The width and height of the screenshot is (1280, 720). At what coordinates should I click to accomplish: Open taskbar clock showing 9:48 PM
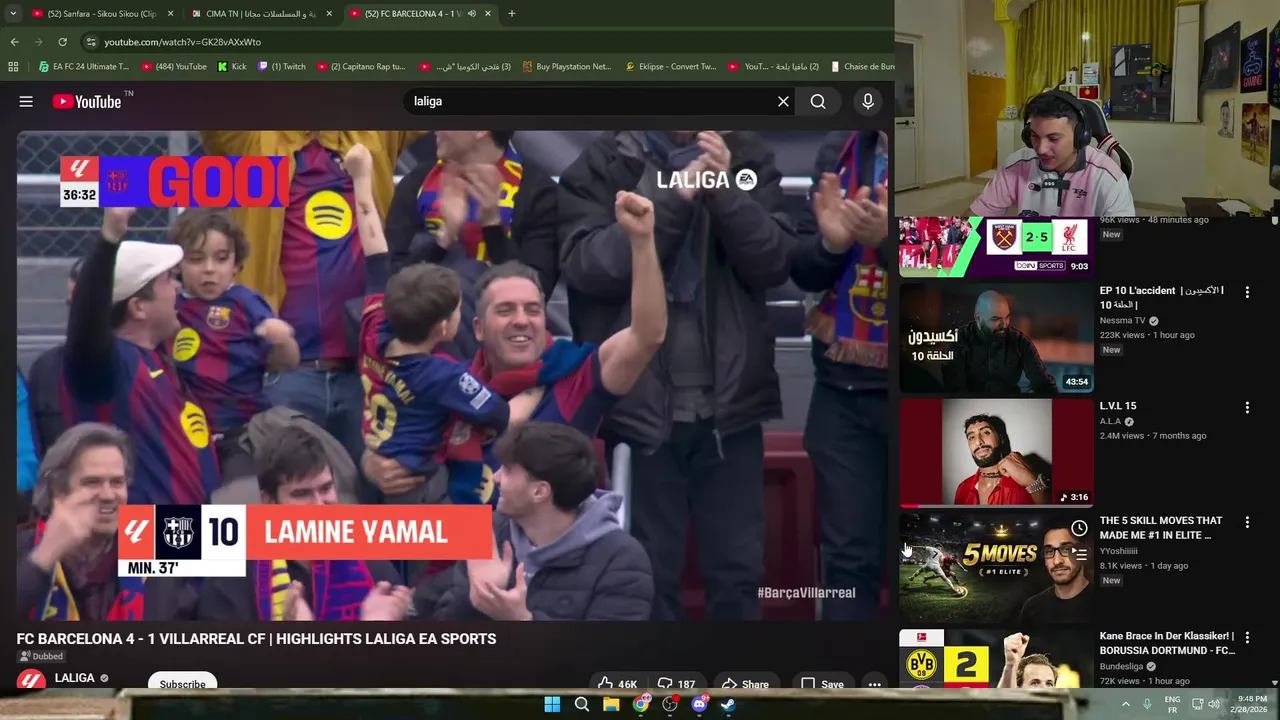1251,704
